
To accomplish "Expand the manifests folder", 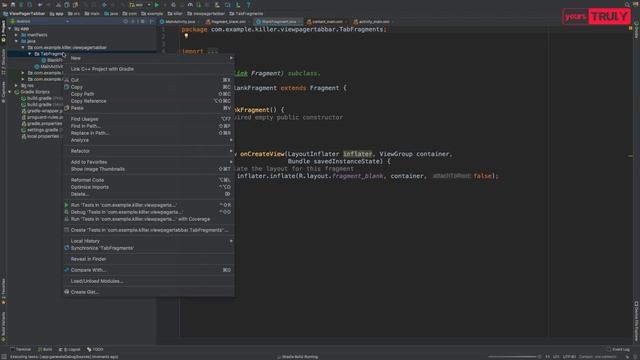I will pyautogui.click(x=16, y=35).
